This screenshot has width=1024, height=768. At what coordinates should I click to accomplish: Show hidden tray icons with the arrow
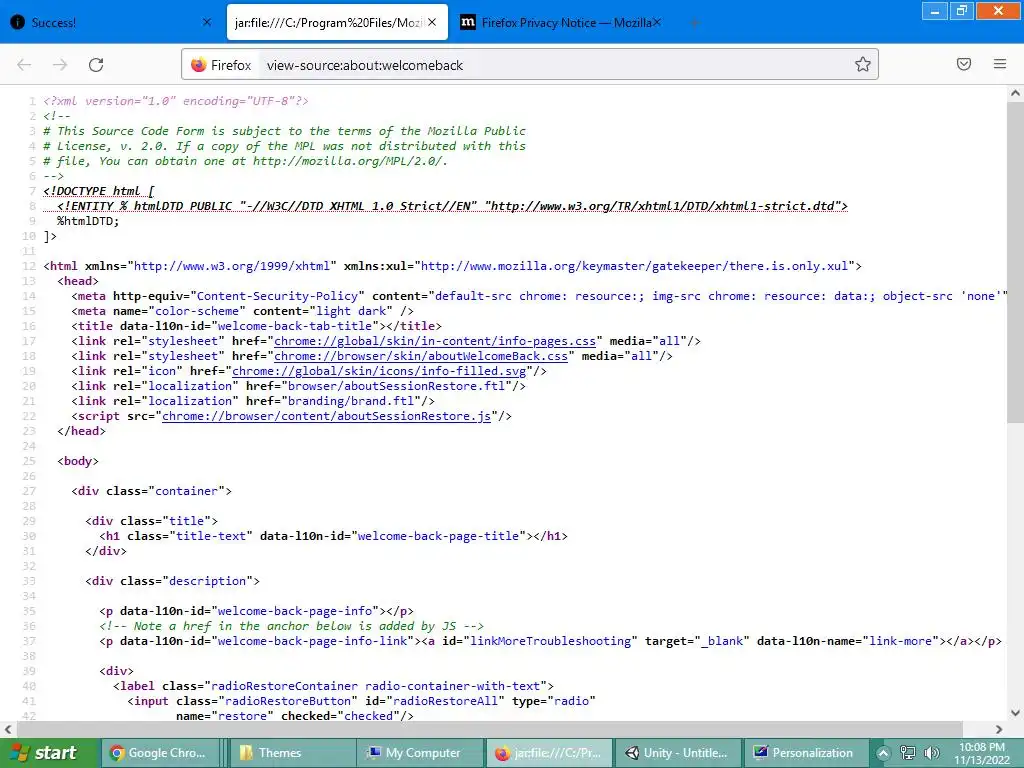[883, 753]
